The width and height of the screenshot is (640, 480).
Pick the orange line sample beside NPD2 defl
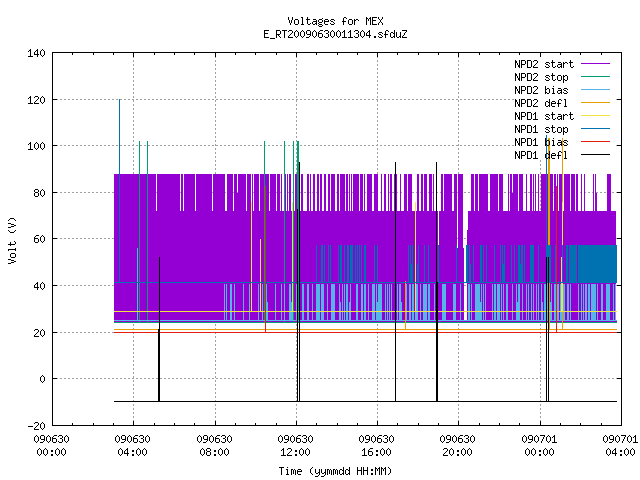[596, 102]
